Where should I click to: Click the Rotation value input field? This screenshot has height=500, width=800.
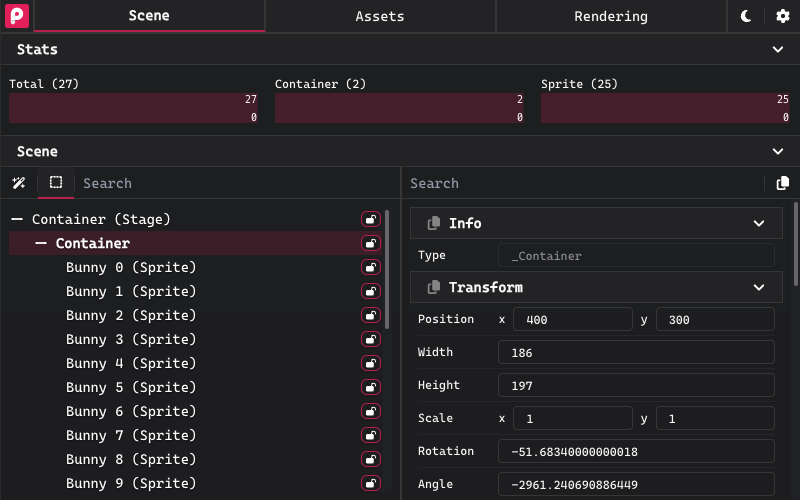[636, 451]
